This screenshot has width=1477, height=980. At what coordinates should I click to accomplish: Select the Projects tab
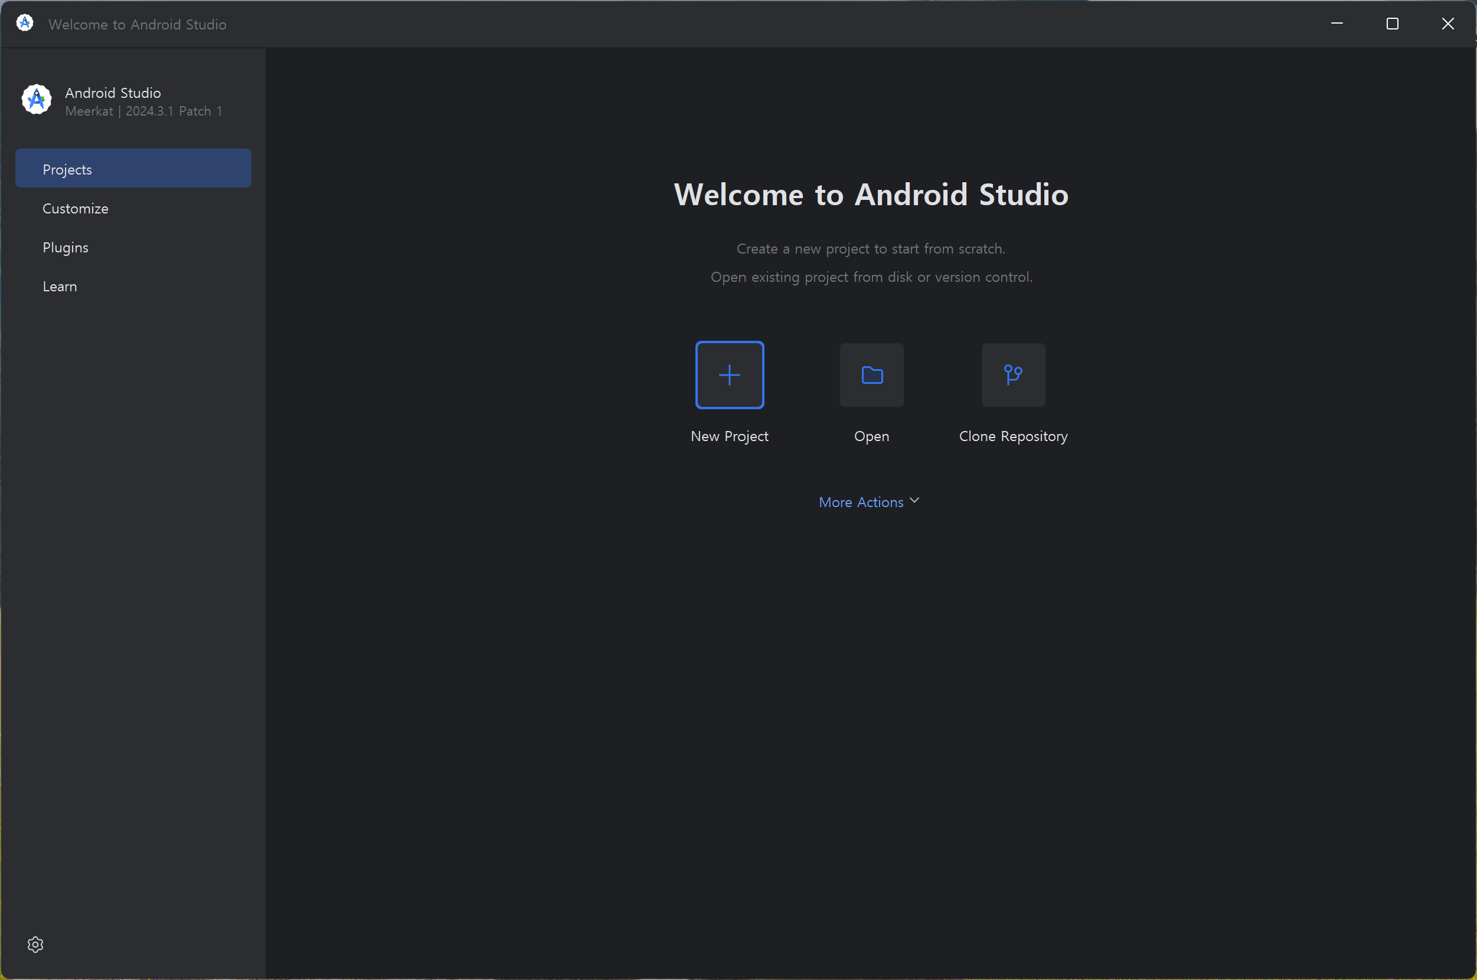[133, 169]
